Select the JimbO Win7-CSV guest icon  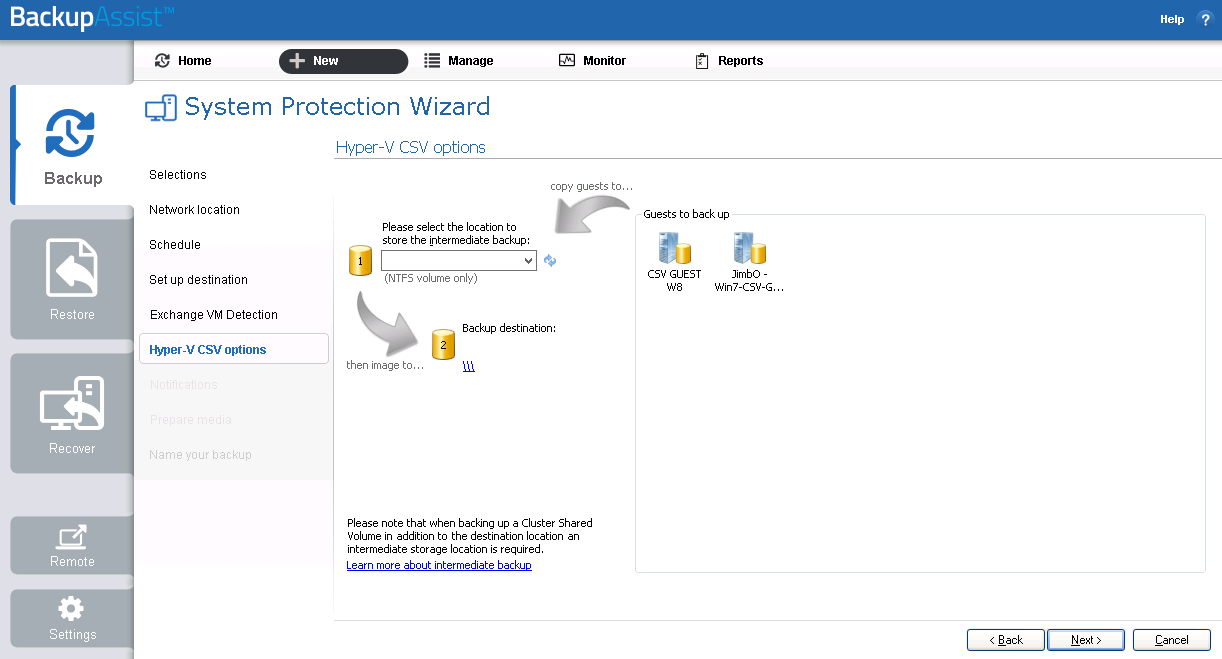[x=749, y=262]
